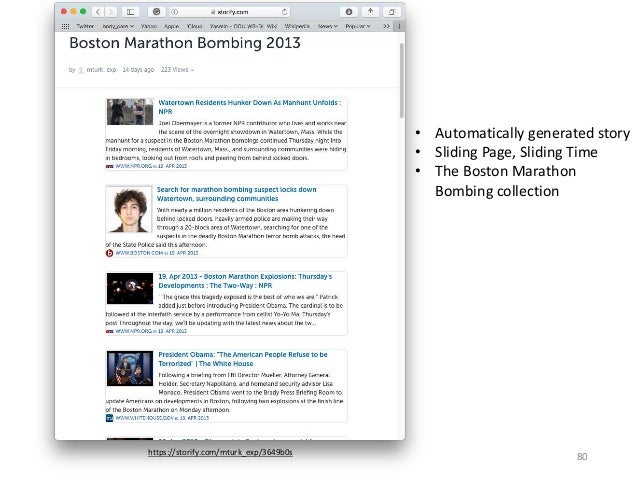The width and height of the screenshot is (638, 479).
Task: Click the Automatically generated story bullet
Action: pos(532,133)
